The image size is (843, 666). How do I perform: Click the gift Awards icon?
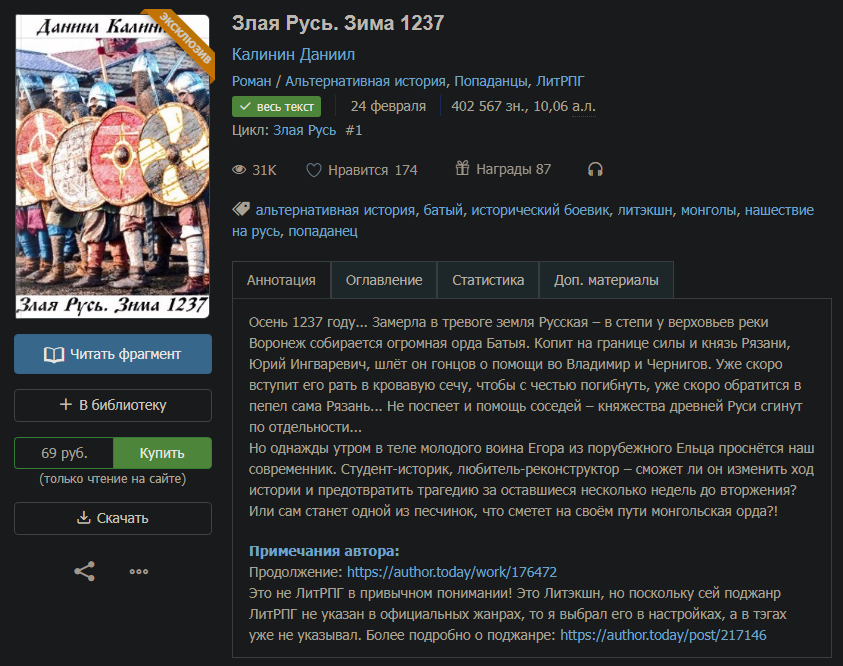click(462, 169)
